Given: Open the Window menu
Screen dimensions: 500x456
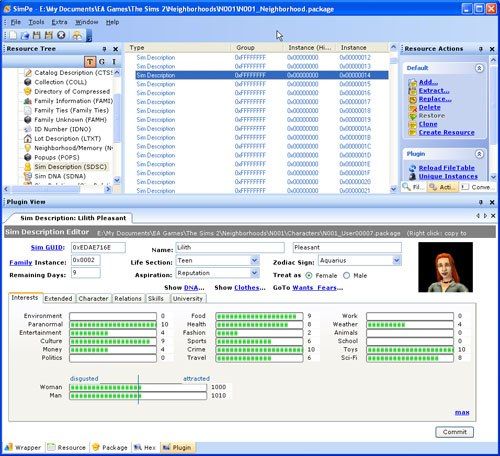Looking at the screenshot, I should point(86,22).
